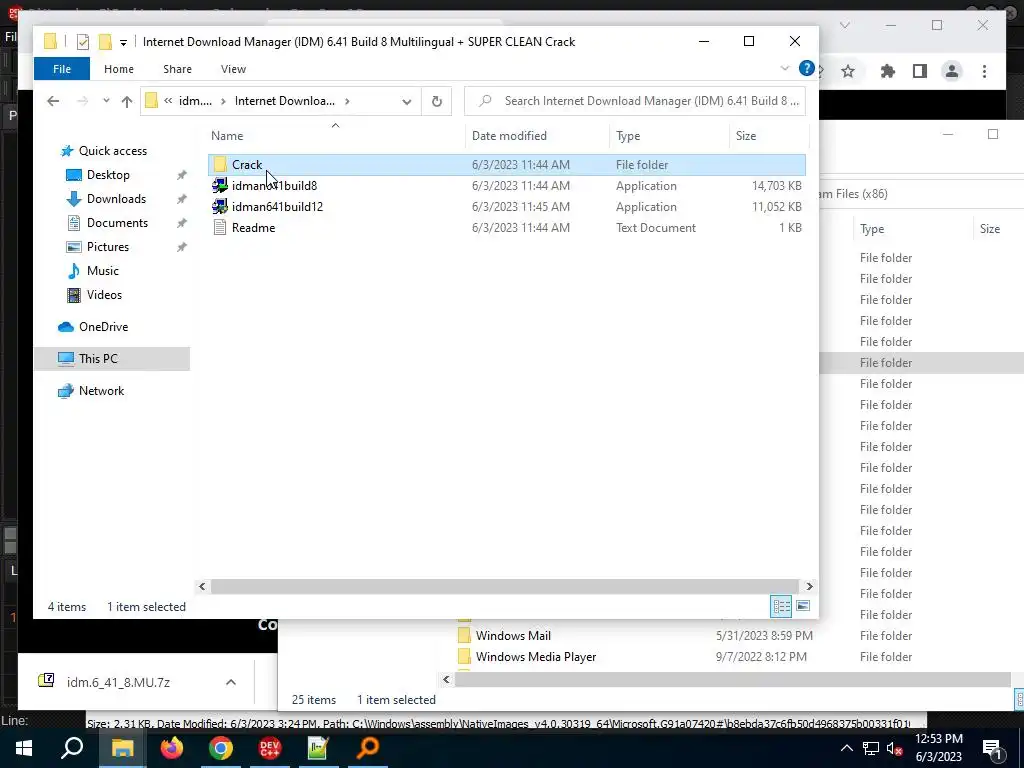1024x768 pixels.
Task: Open taskbar Search
Action: pyautogui.click(x=72, y=748)
